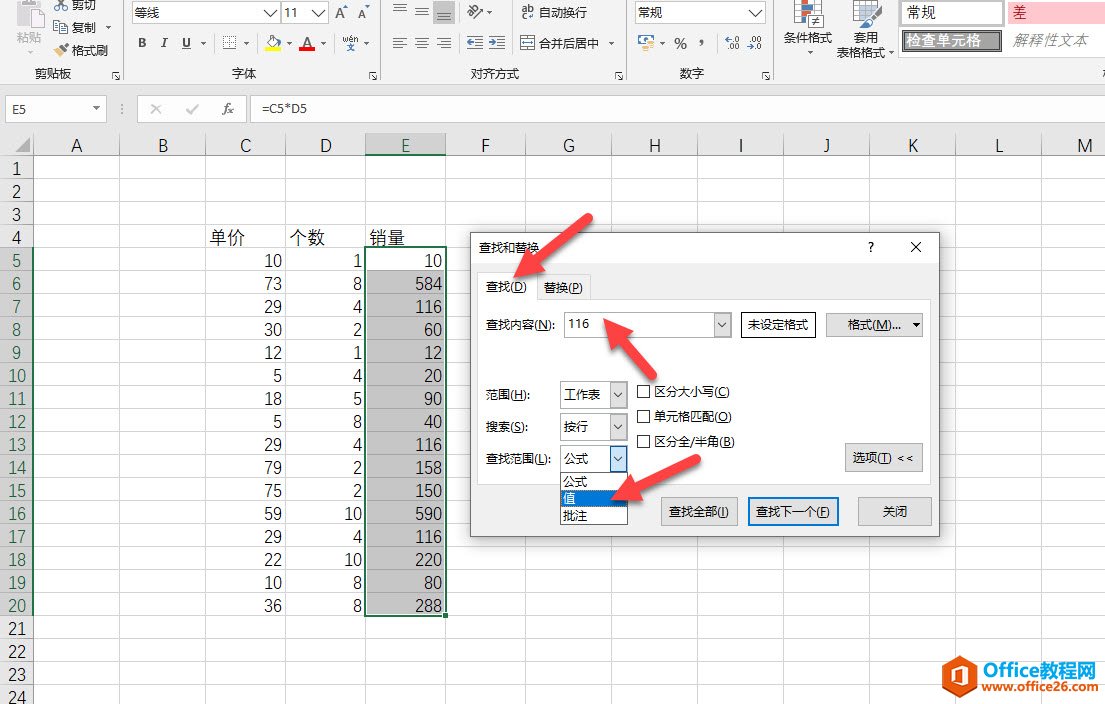Switch to the 替换(P) Replace tab
The width and height of the screenshot is (1105, 704).
[563, 288]
